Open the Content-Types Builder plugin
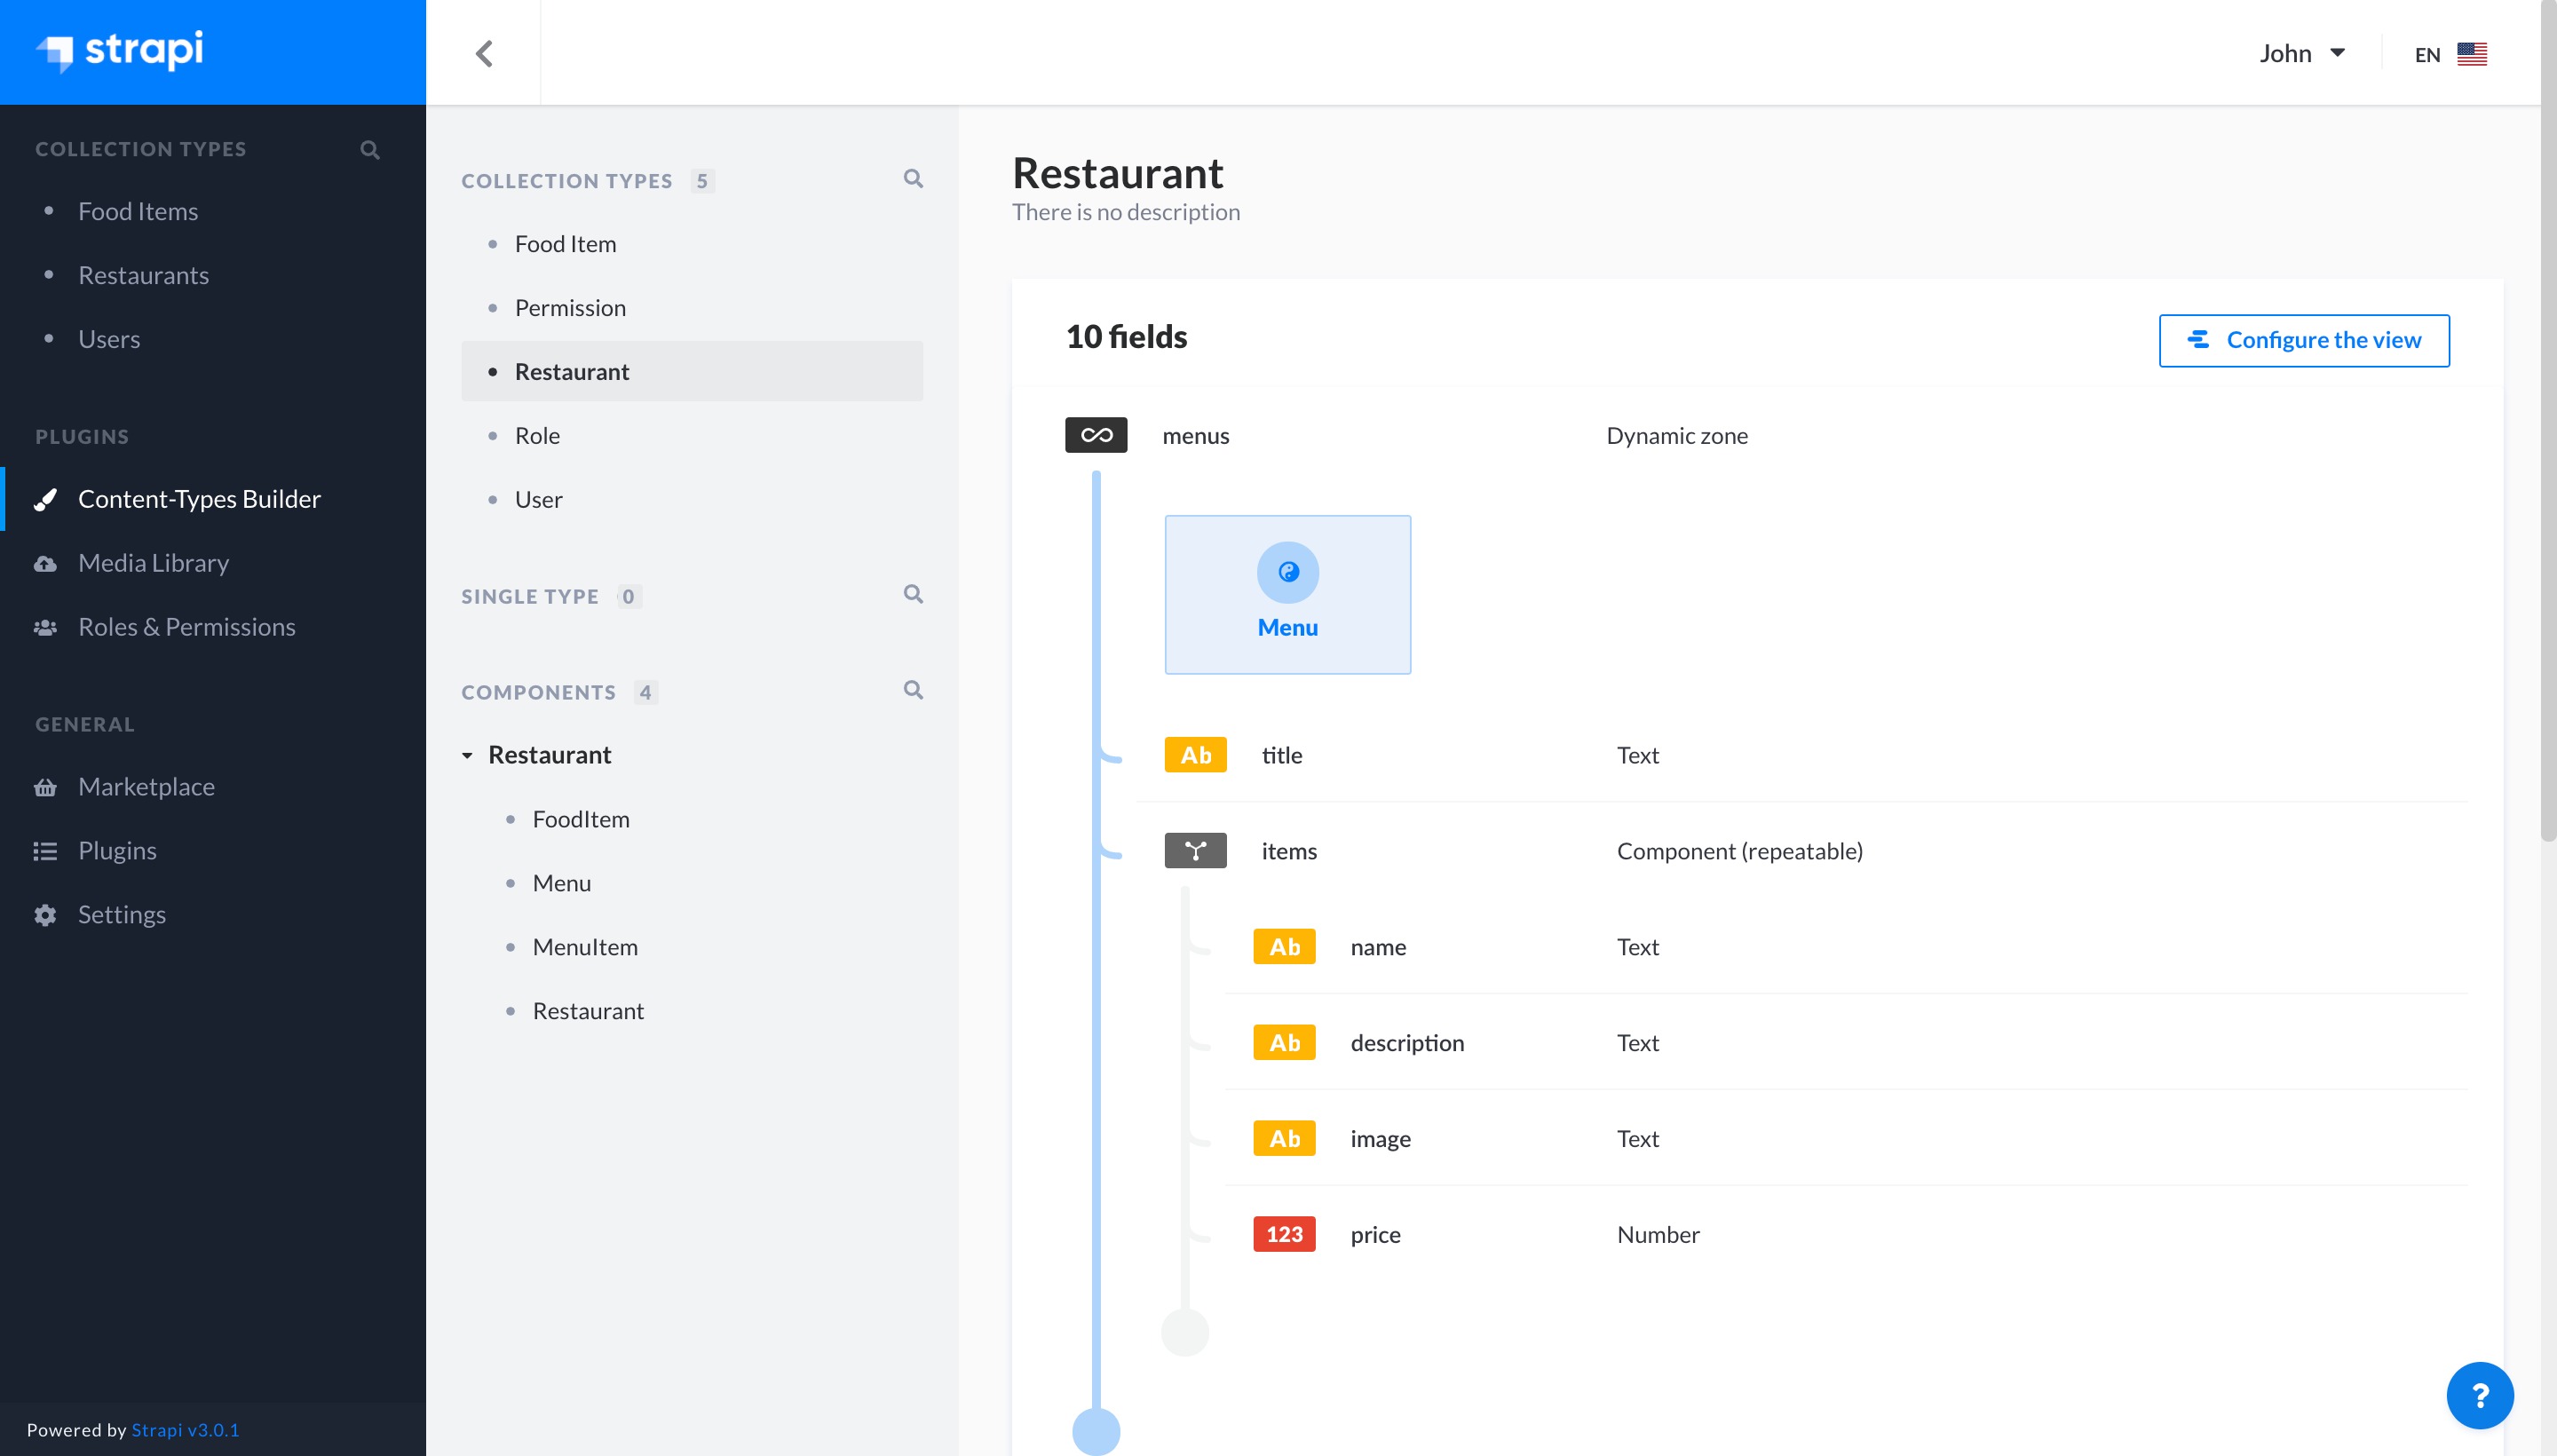This screenshot has width=2557, height=1456. 199,498
